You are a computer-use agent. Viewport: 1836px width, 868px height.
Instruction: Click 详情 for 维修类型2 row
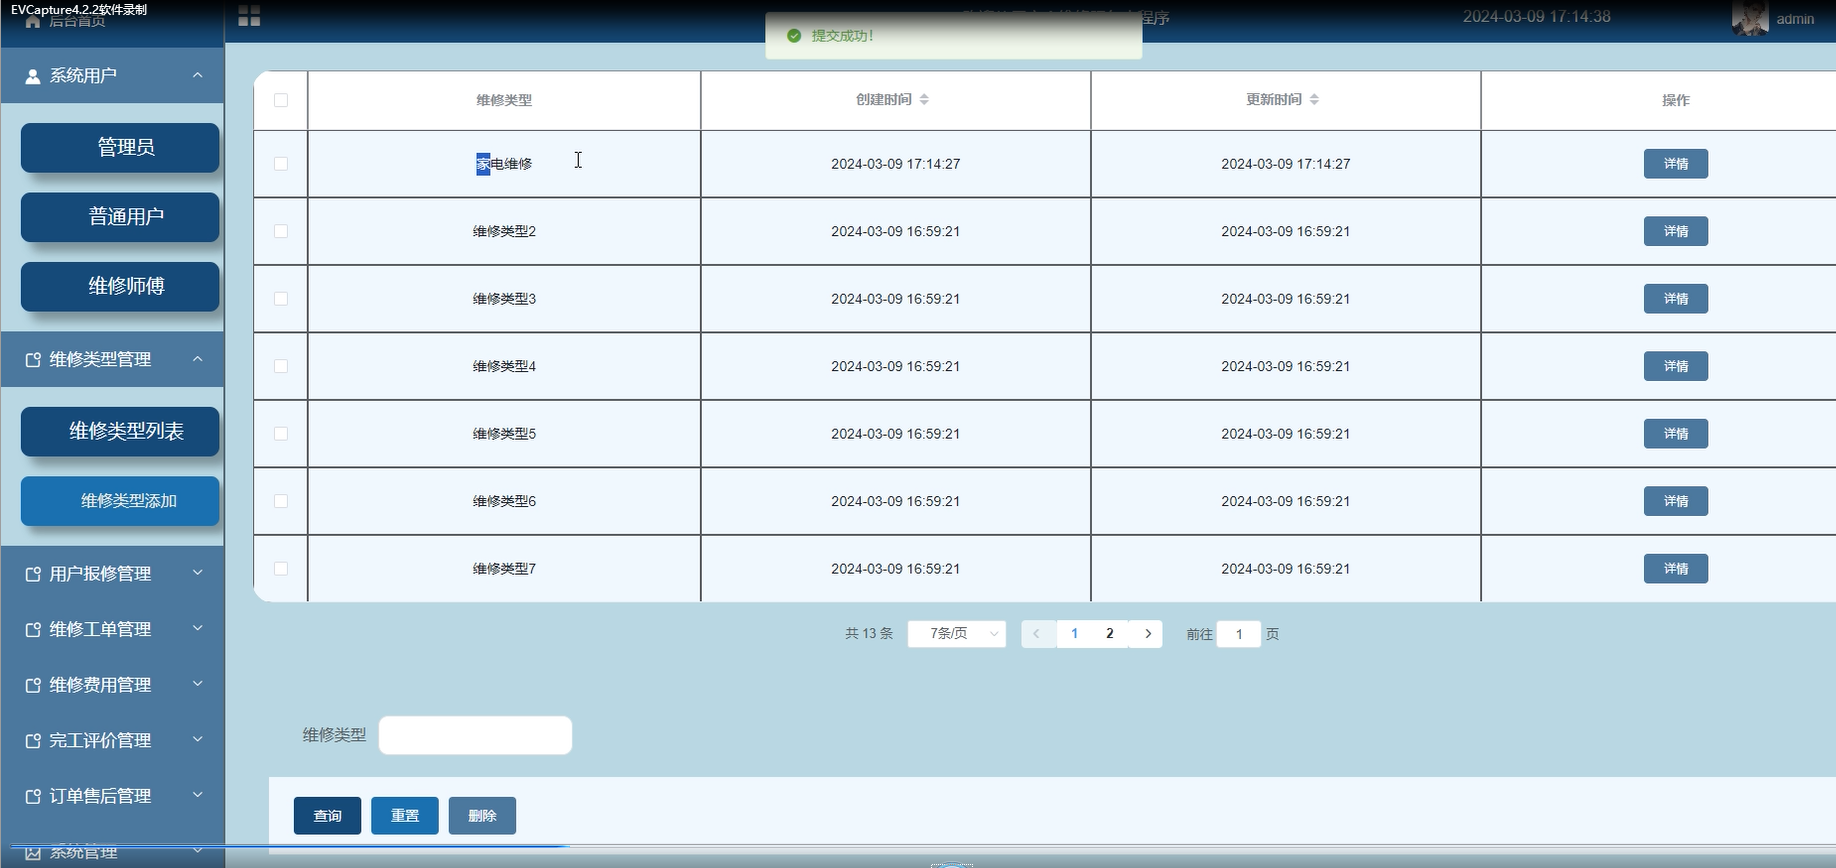coord(1676,231)
